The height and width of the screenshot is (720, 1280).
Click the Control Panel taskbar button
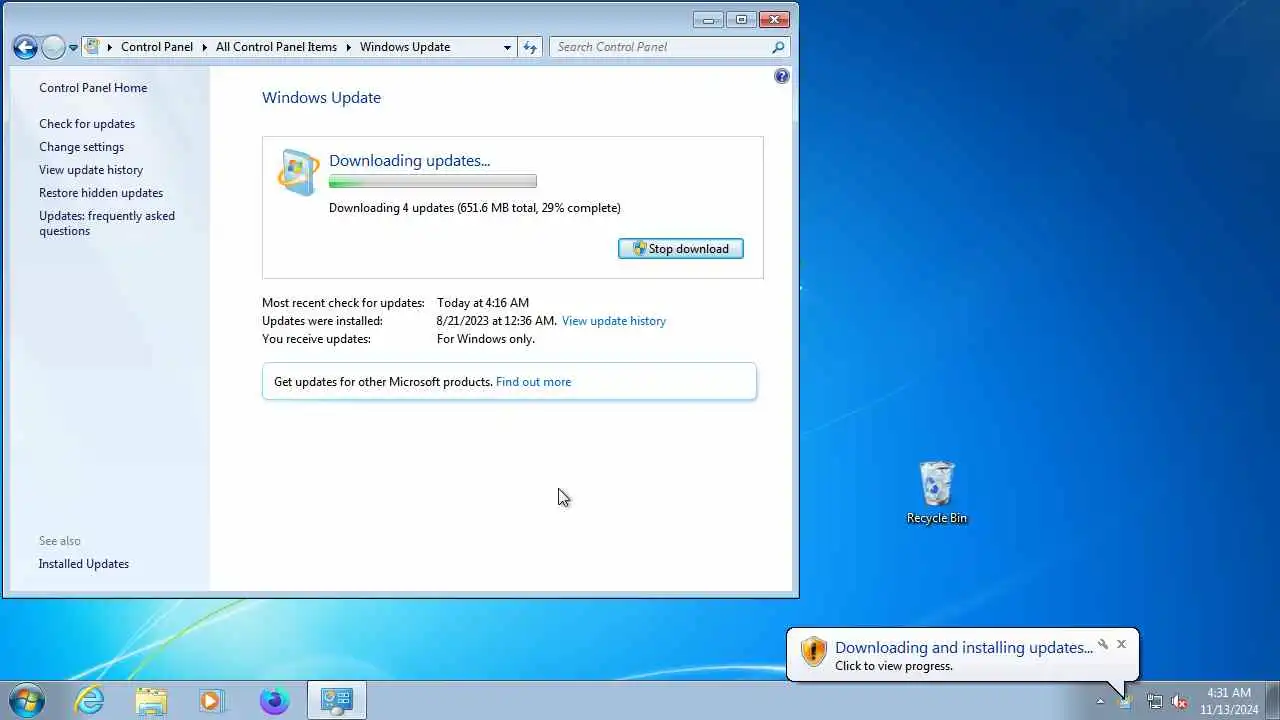(337, 700)
